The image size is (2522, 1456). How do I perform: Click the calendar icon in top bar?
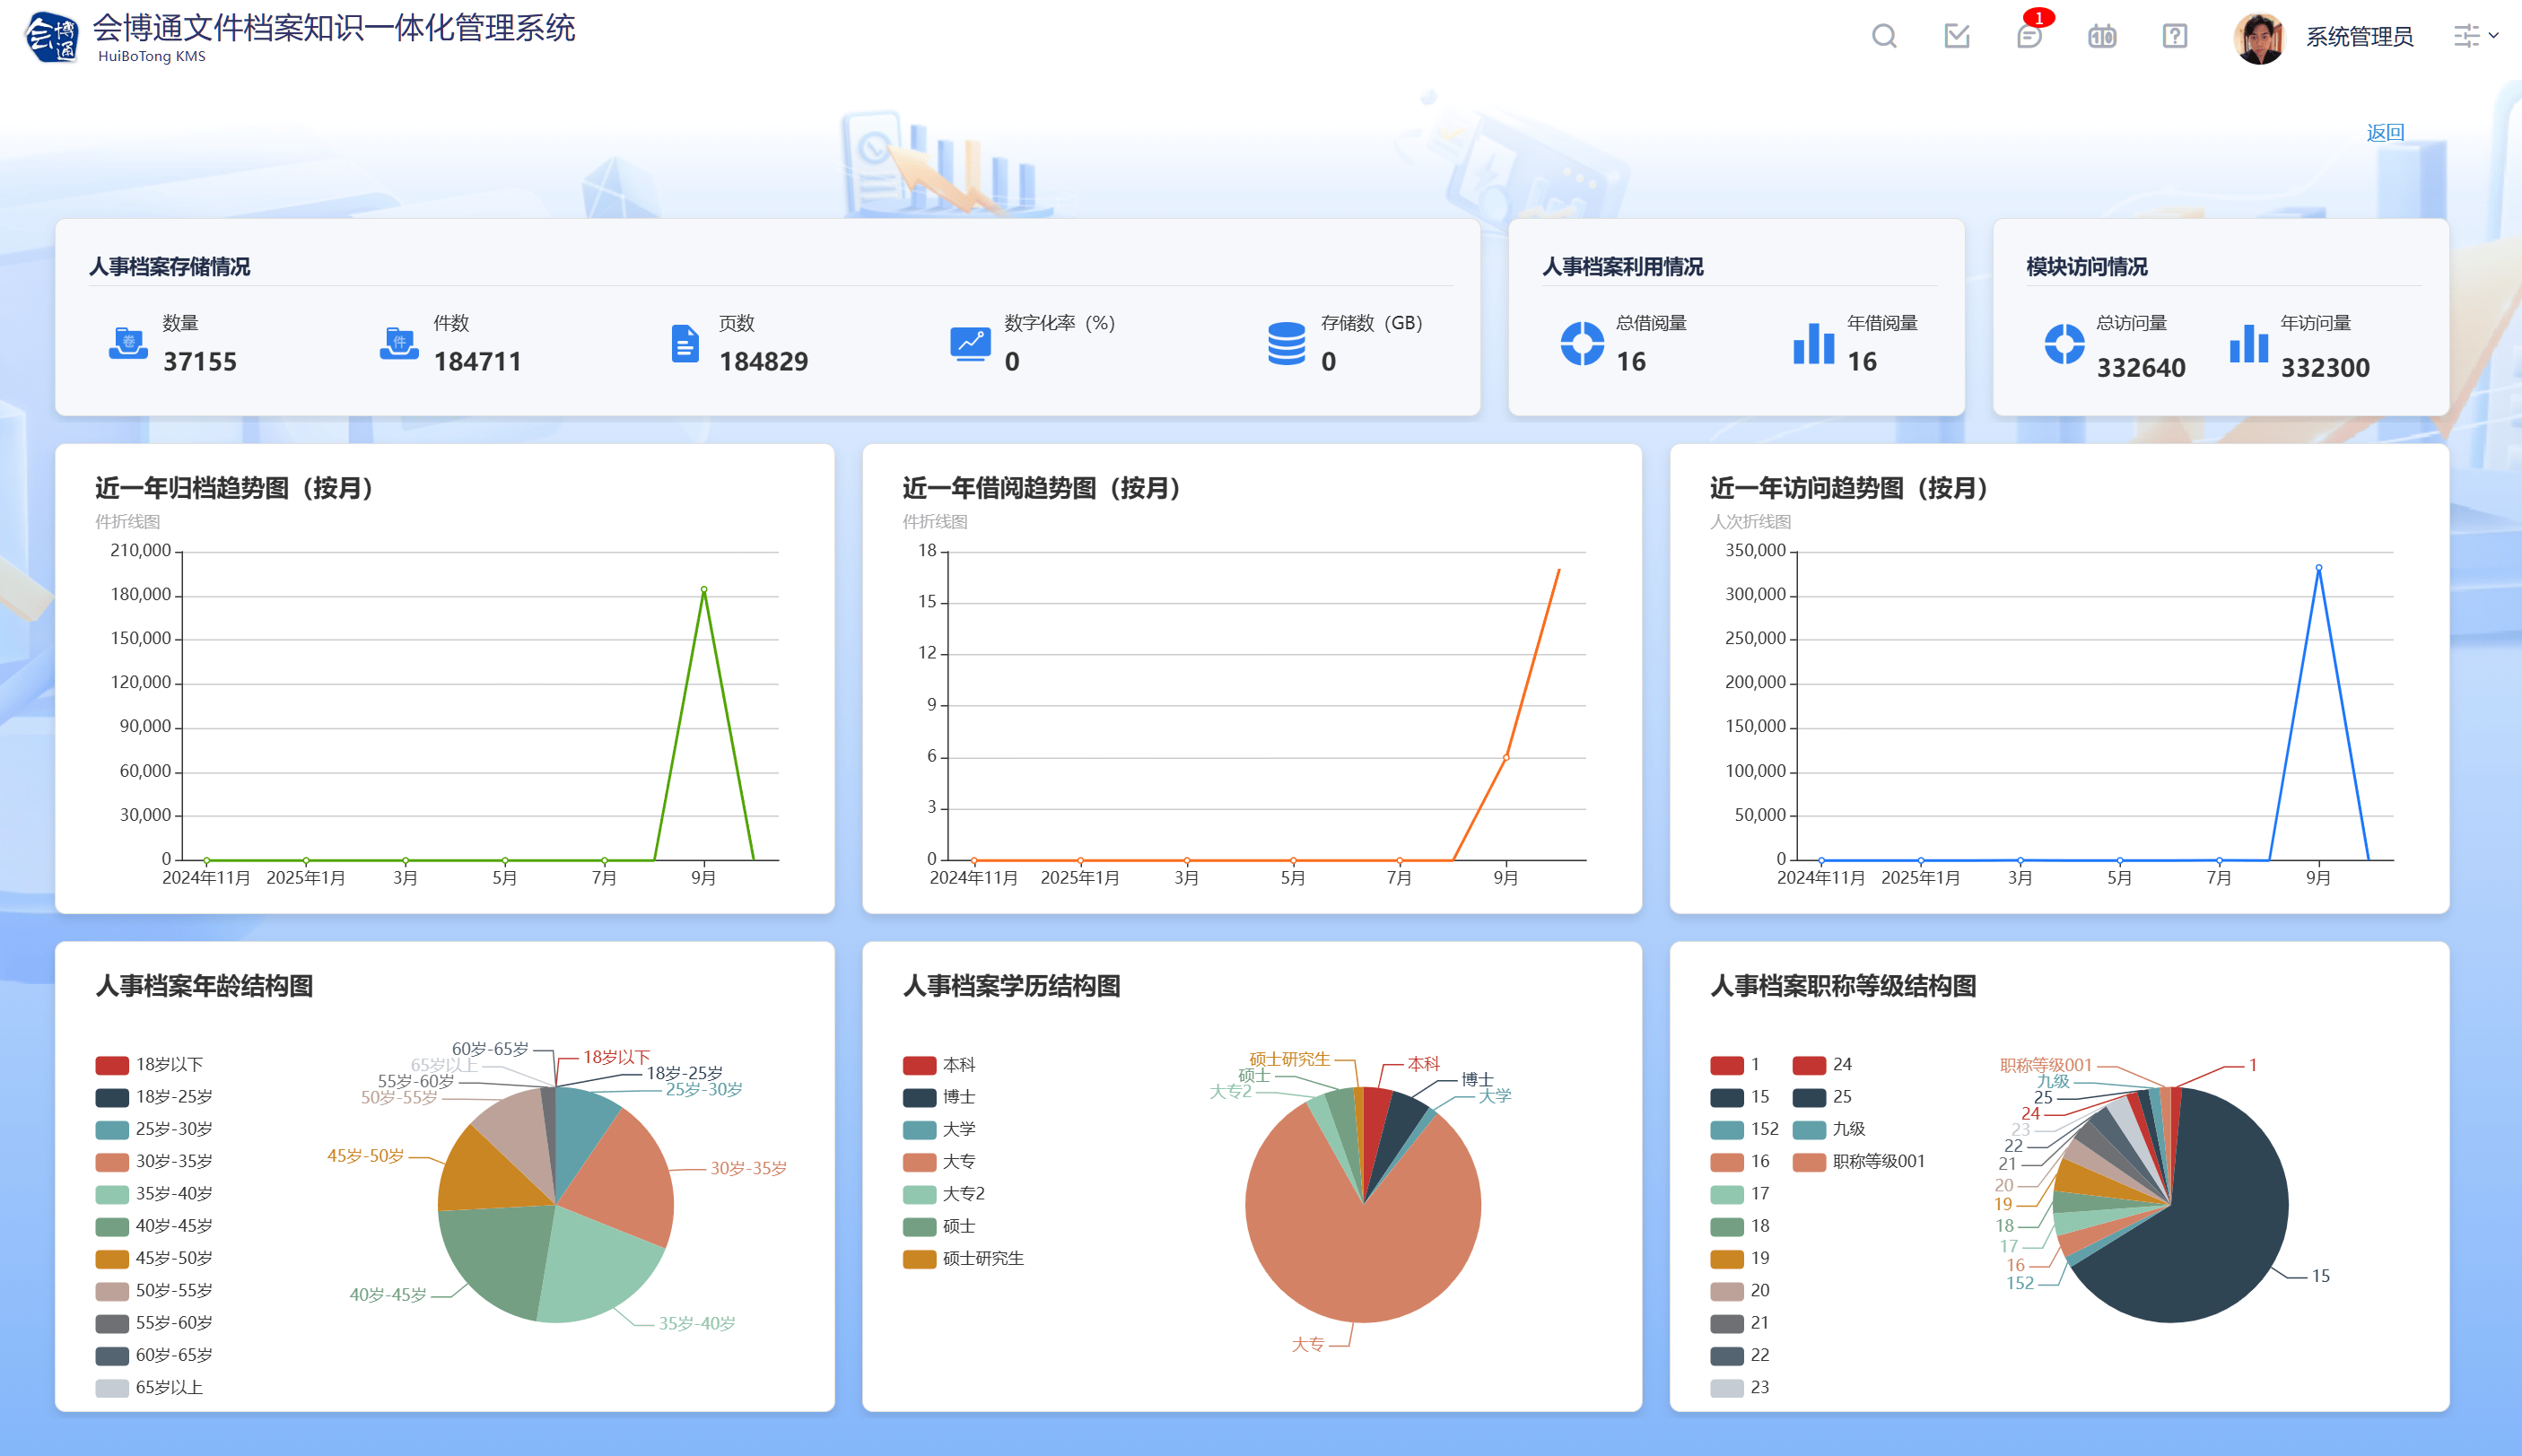point(2102,37)
